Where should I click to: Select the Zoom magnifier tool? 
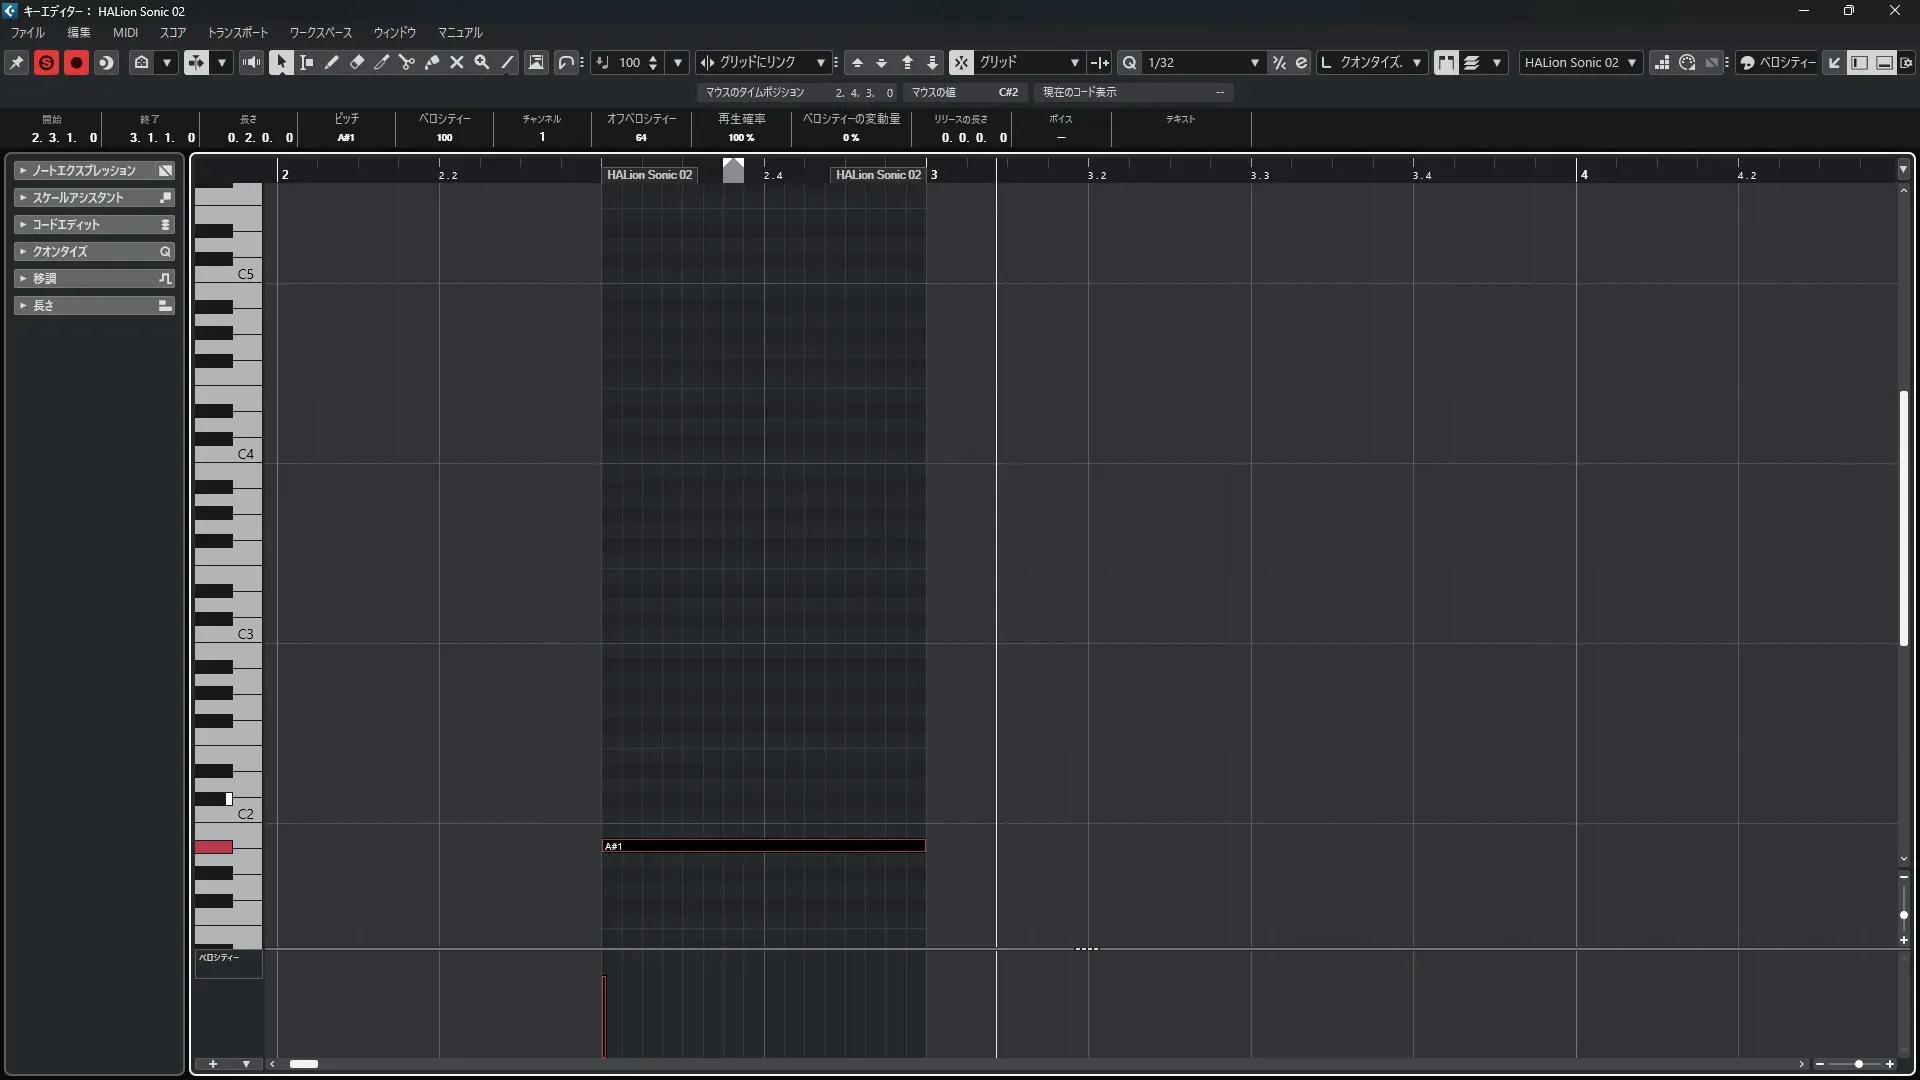tap(482, 62)
